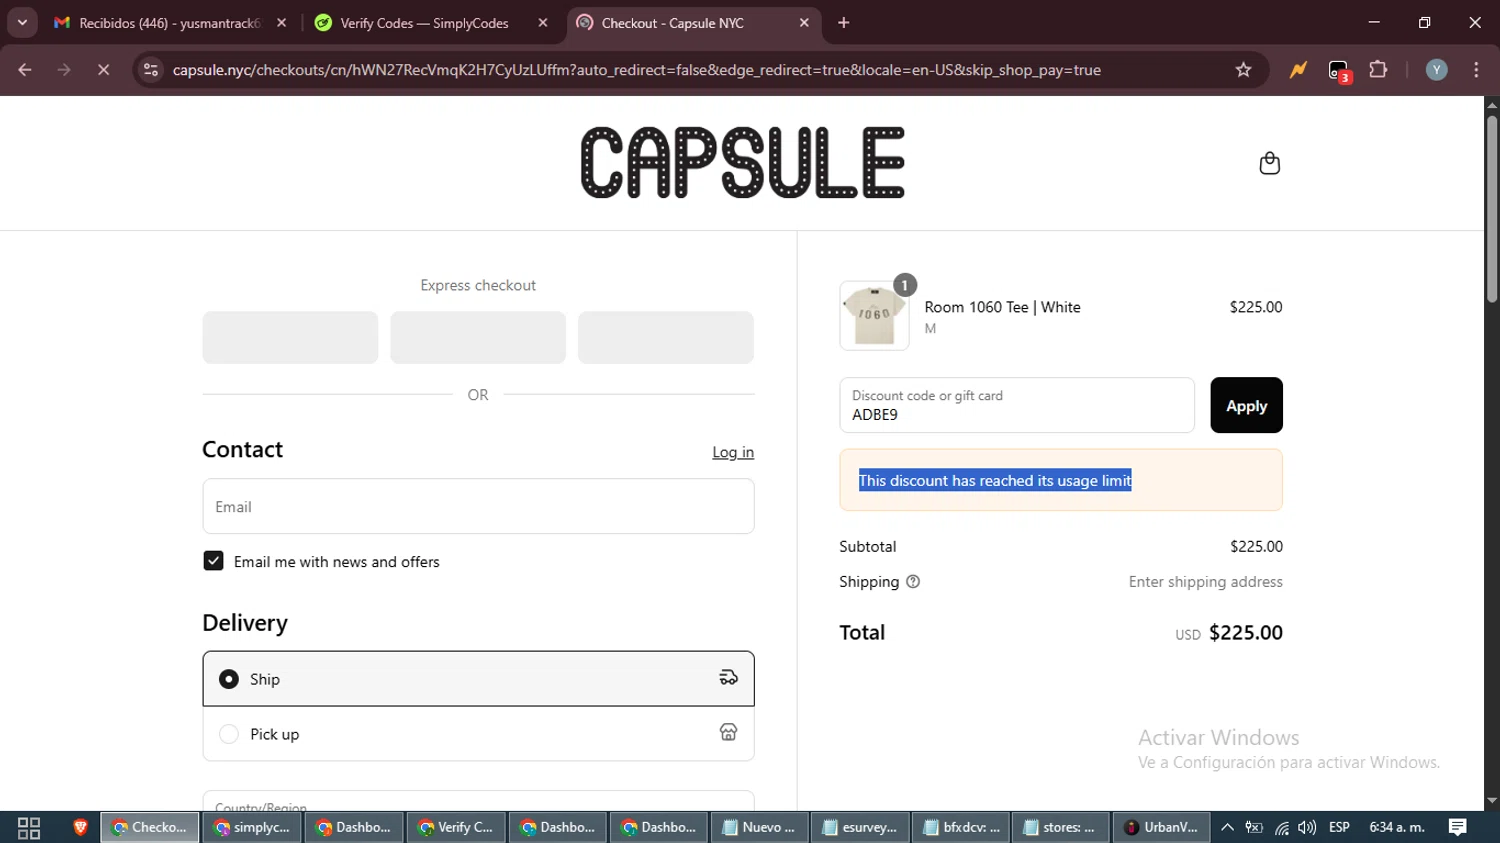Screen dimensions: 1500x843
Task: Open the Chrome three-dot menu
Action: pyautogui.click(x=1476, y=70)
